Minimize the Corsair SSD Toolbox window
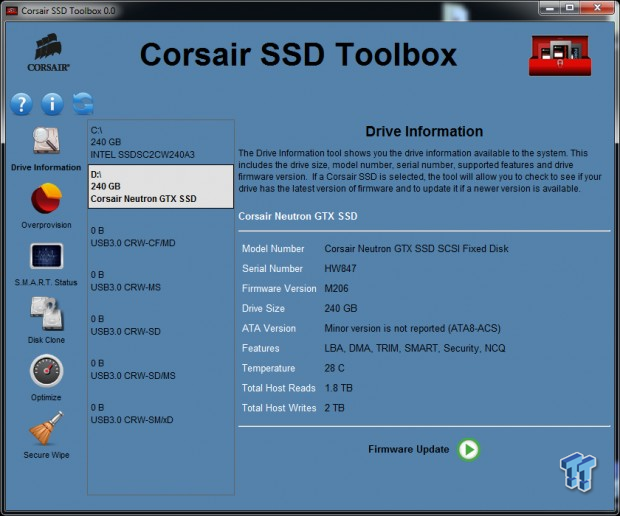Screen dimensions: 620x516 [x=551, y=8]
